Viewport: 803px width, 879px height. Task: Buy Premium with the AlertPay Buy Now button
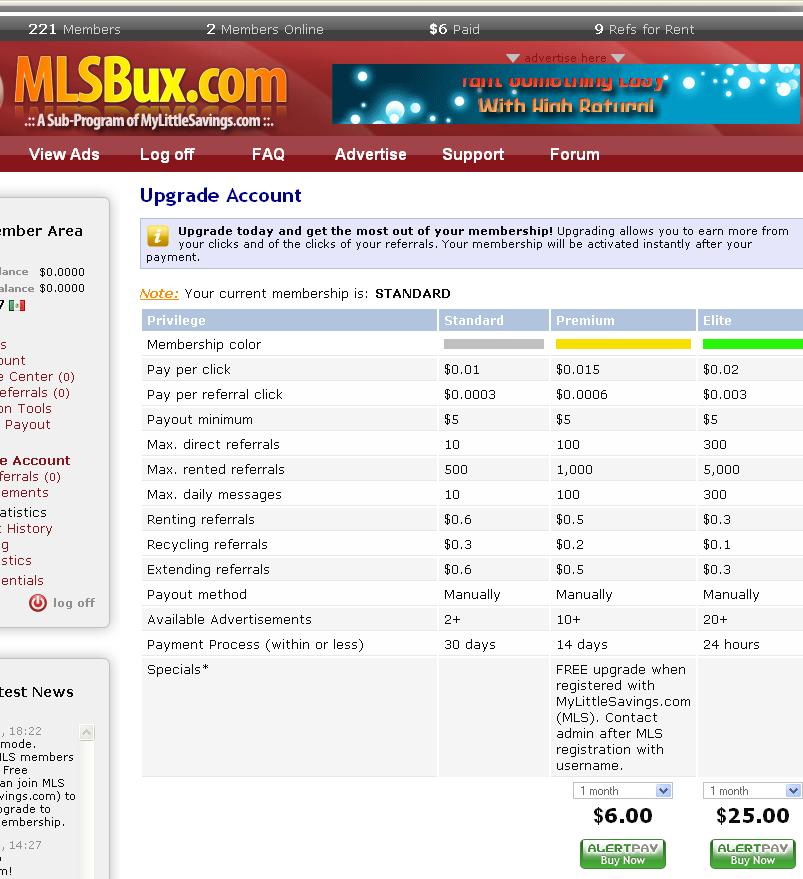pos(622,854)
